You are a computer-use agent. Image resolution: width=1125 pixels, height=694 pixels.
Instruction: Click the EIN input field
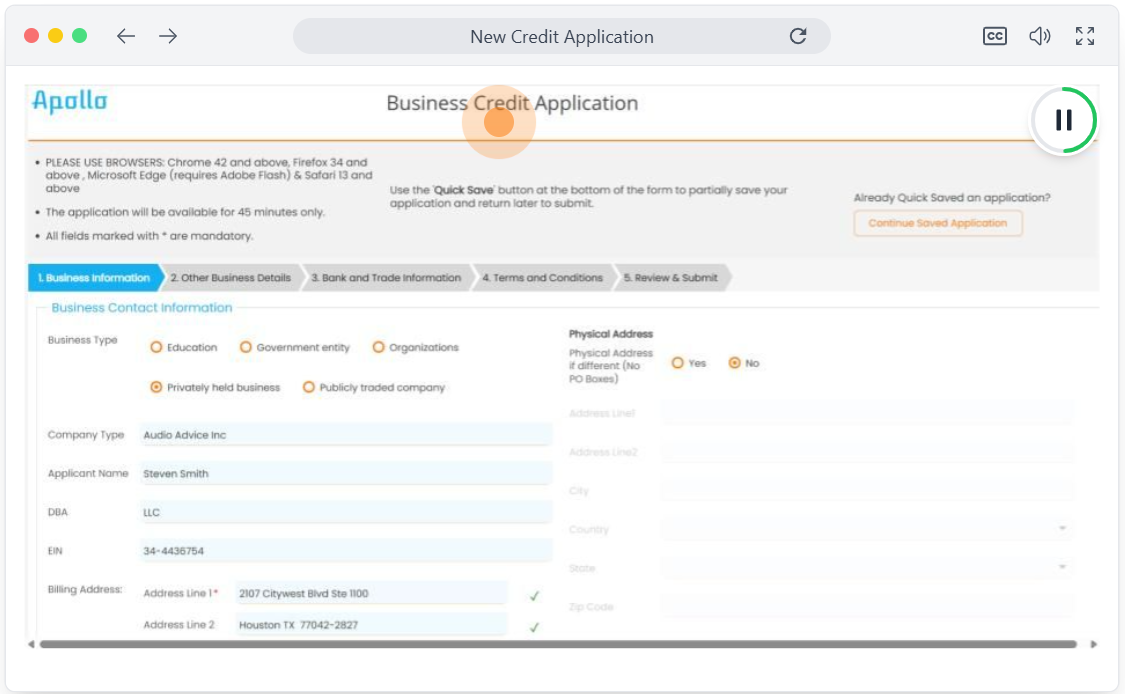[x=345, y=550]
